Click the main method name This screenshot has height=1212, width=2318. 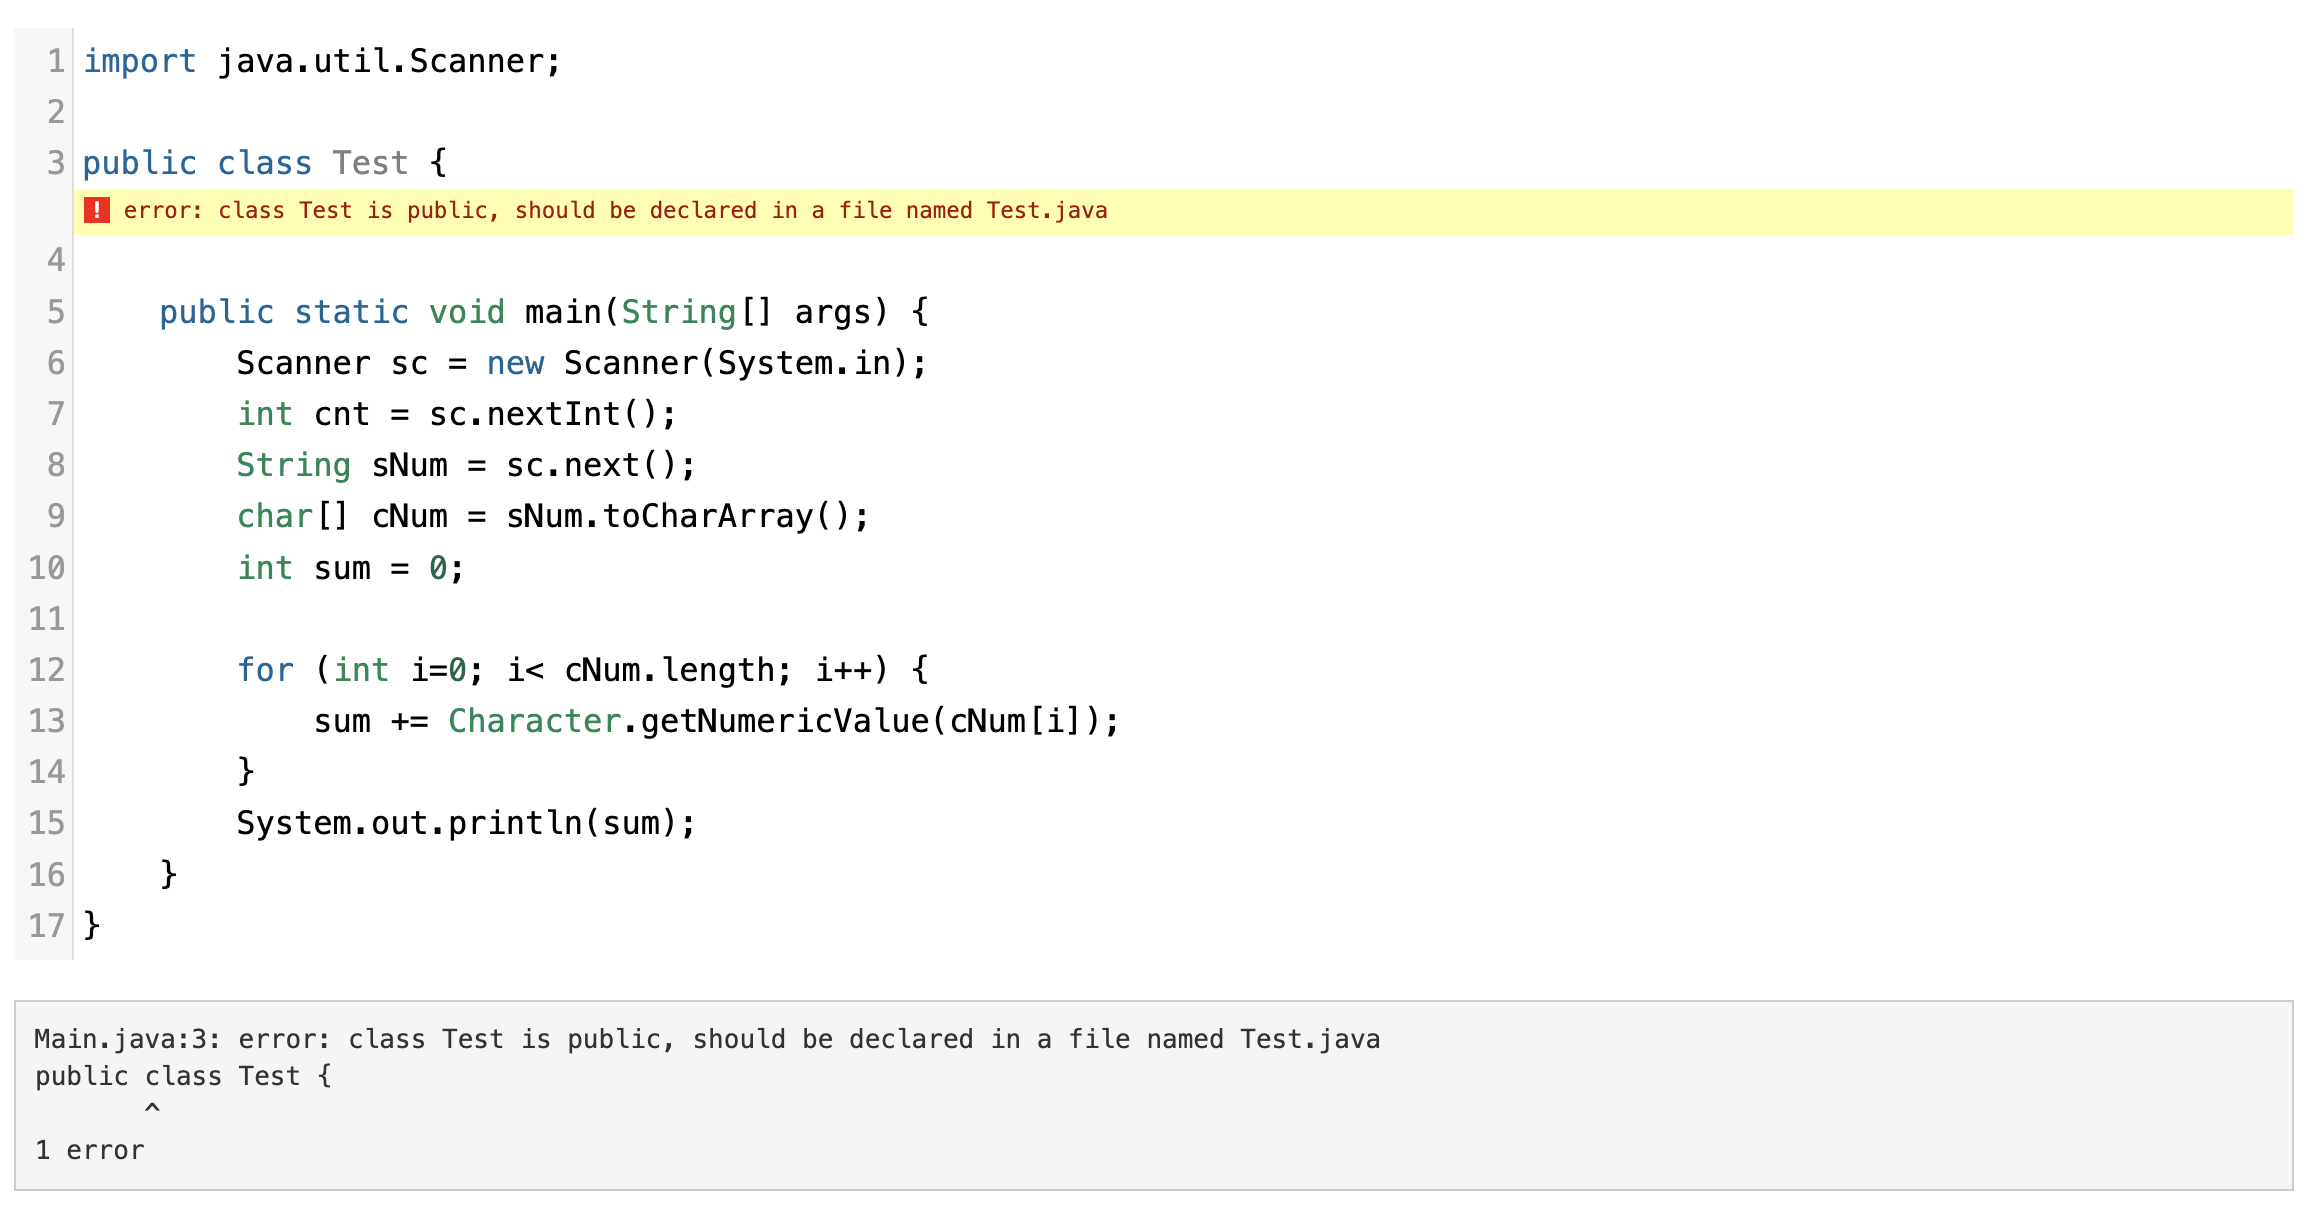[x=563, y=312]
